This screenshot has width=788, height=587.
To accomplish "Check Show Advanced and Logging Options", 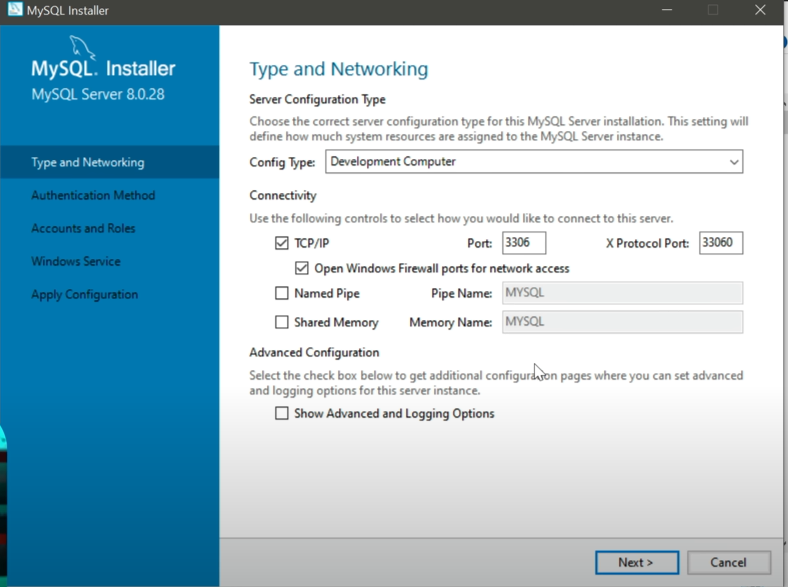I will (x=281, y=413).
